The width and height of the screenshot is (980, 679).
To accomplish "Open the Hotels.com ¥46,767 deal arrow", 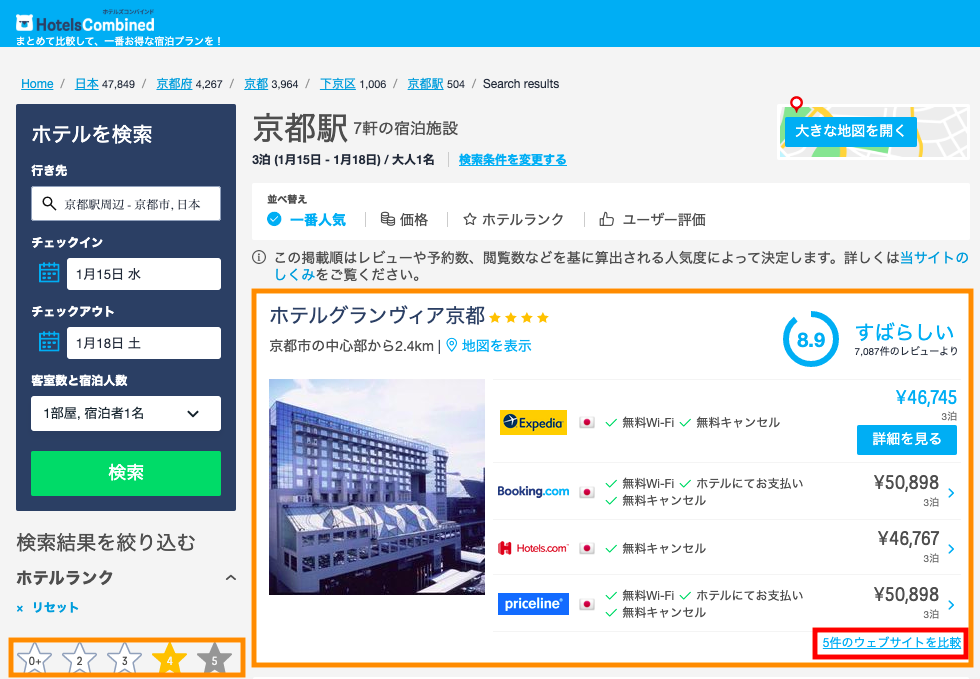I will point(951,549).
